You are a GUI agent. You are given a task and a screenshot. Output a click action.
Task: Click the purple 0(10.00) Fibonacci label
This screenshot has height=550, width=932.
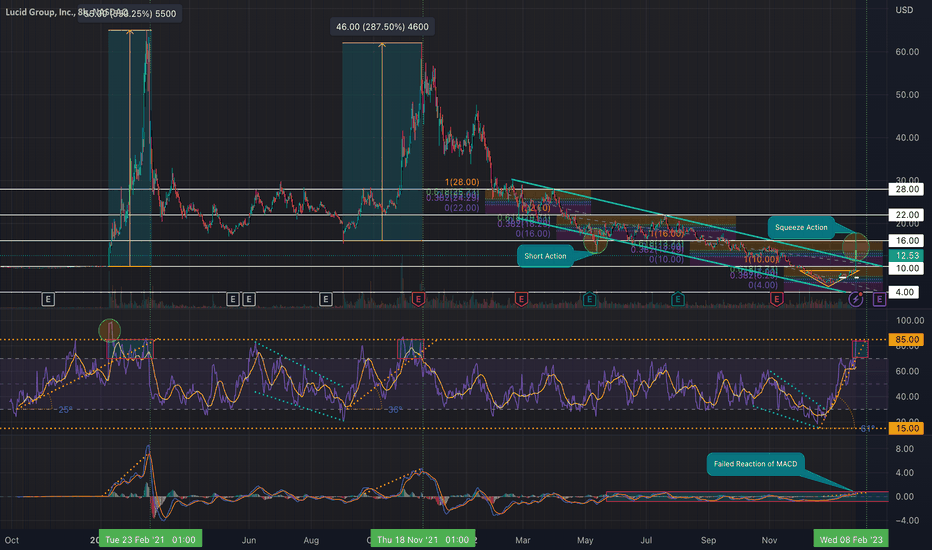pos(666,259)
